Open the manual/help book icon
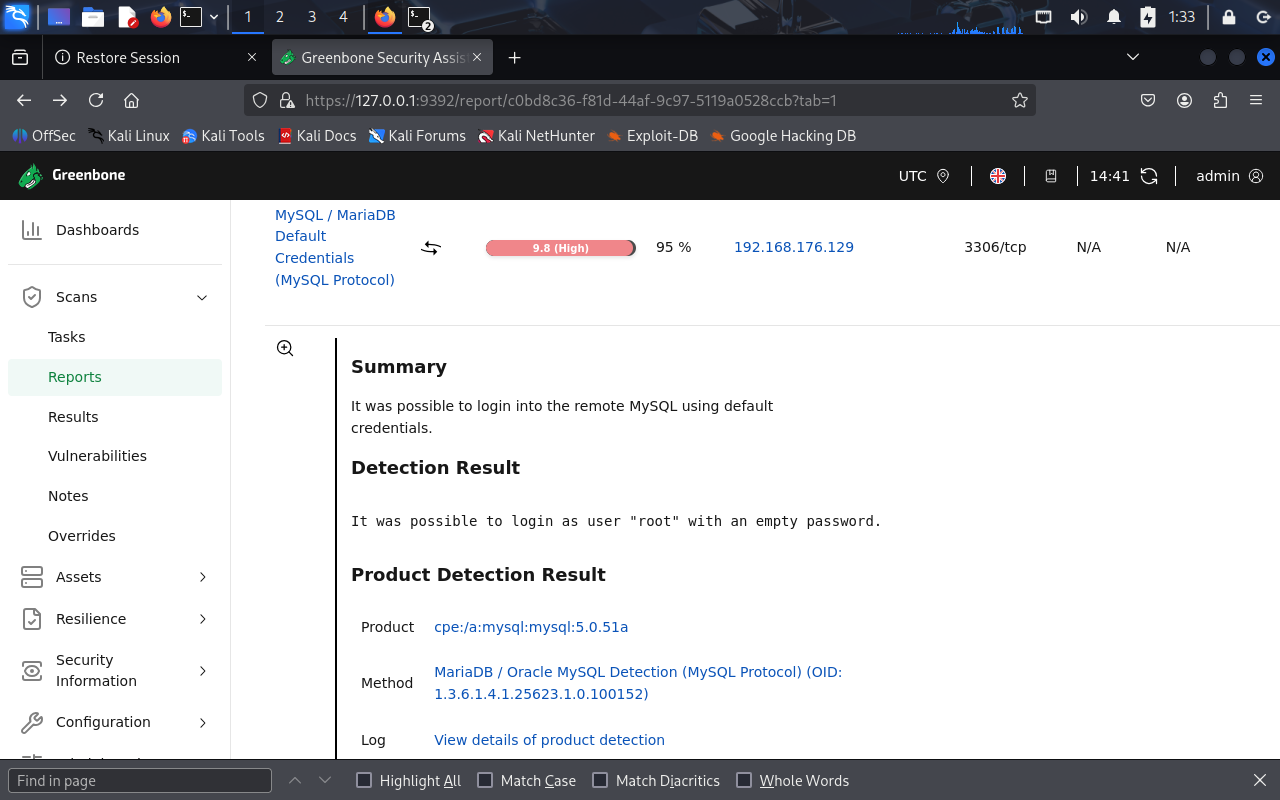Viewport: 1280px width, 800px height. point(1051,175)
